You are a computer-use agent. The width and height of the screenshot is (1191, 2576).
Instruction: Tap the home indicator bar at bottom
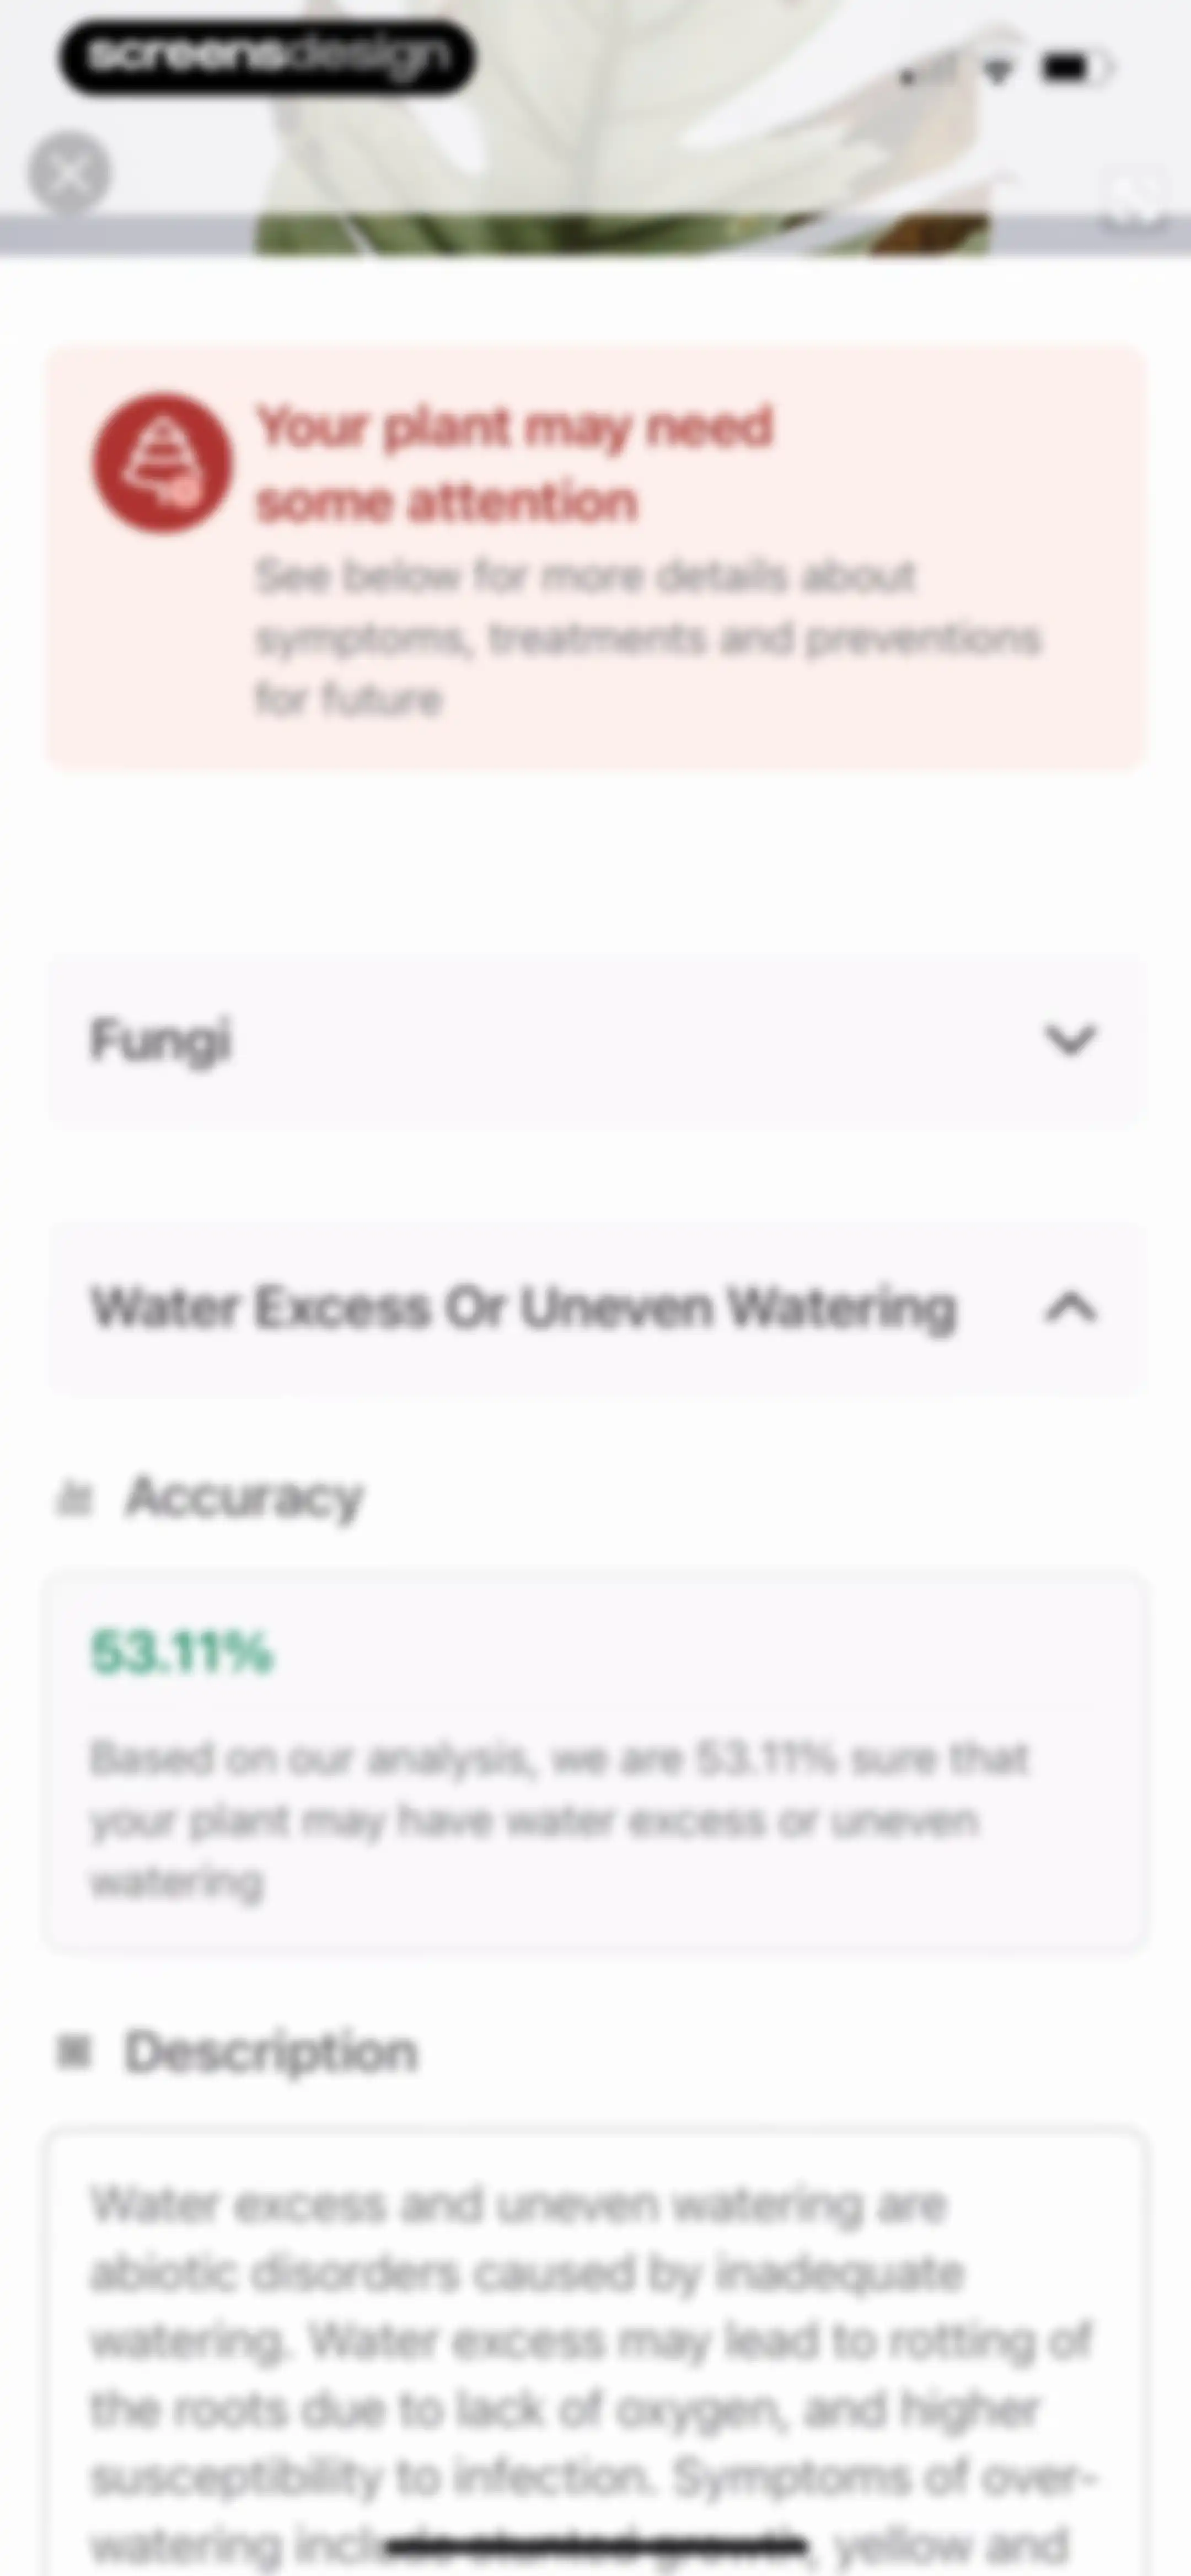596,2545
